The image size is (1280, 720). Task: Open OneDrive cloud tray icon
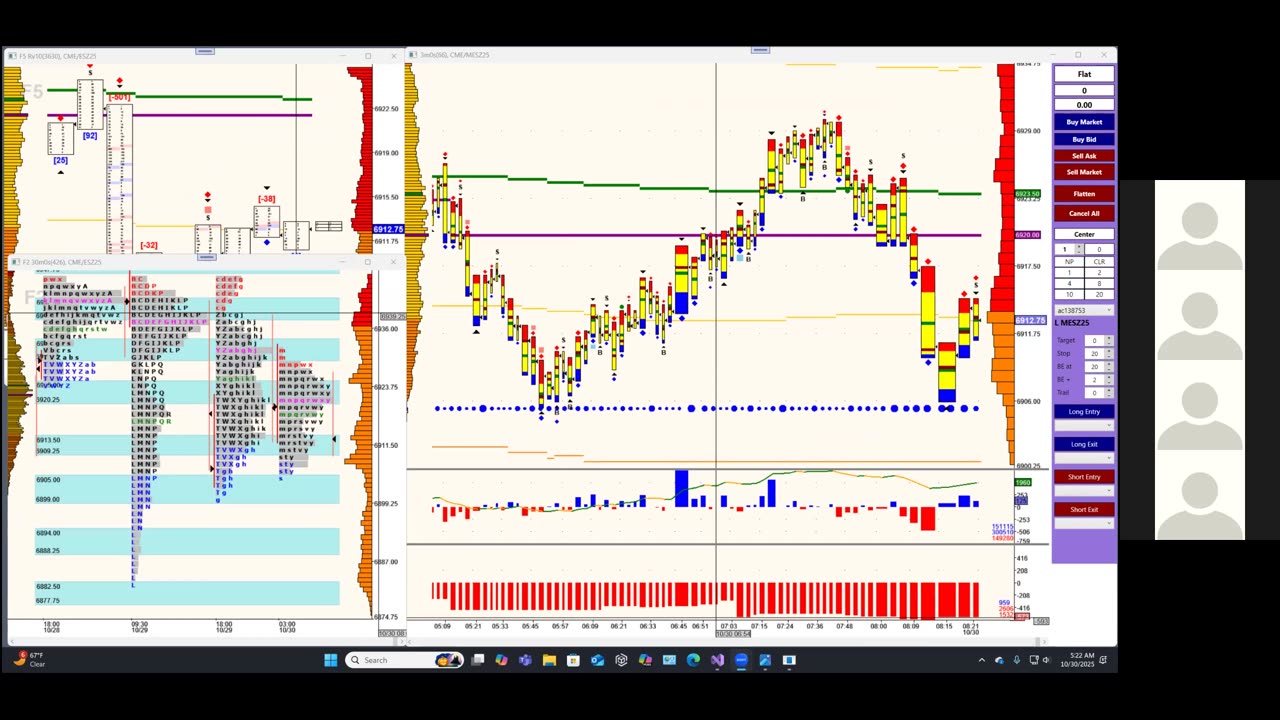(999, 660)
